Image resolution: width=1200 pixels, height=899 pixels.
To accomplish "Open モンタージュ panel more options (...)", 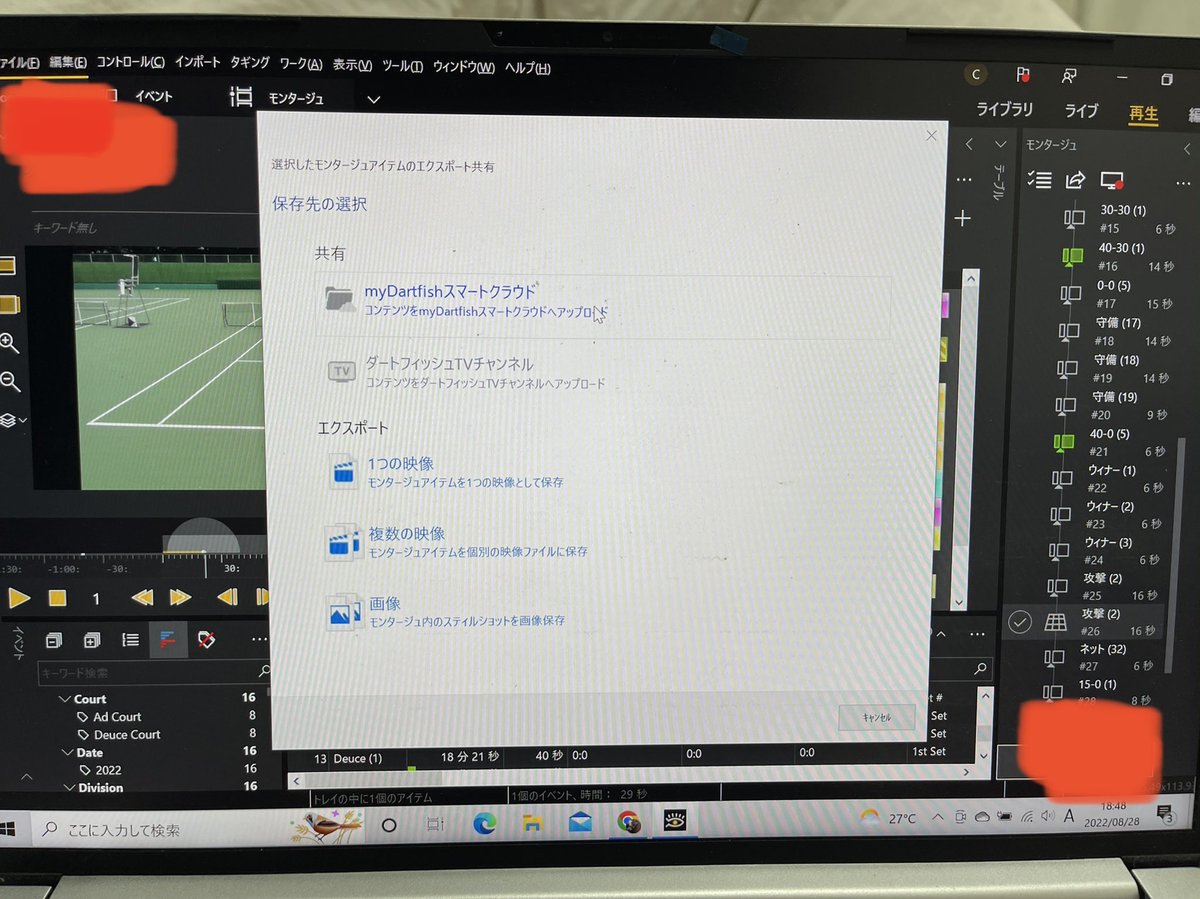I will 1184,182.
